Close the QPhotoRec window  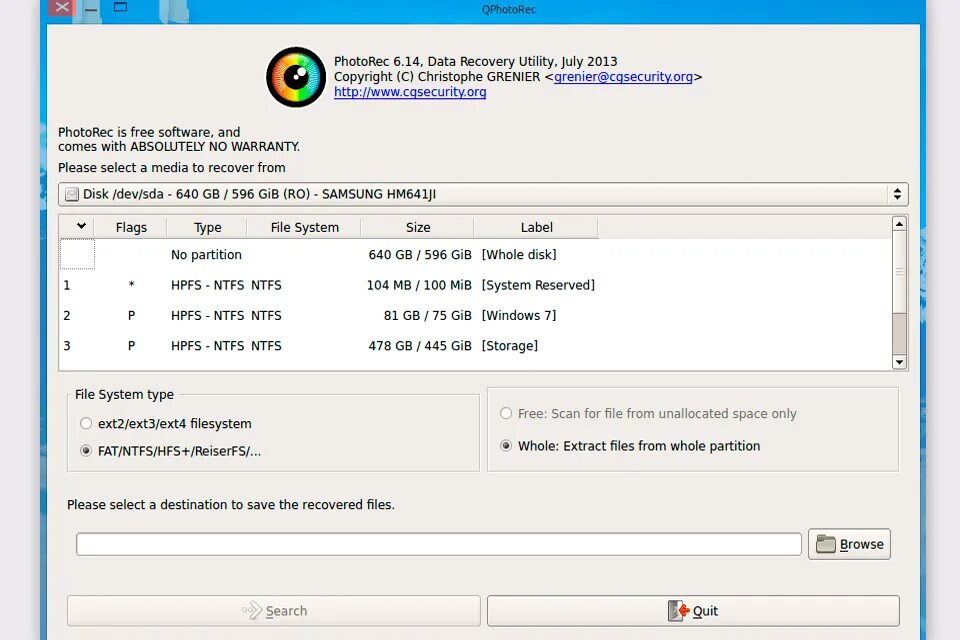[62, 7]
